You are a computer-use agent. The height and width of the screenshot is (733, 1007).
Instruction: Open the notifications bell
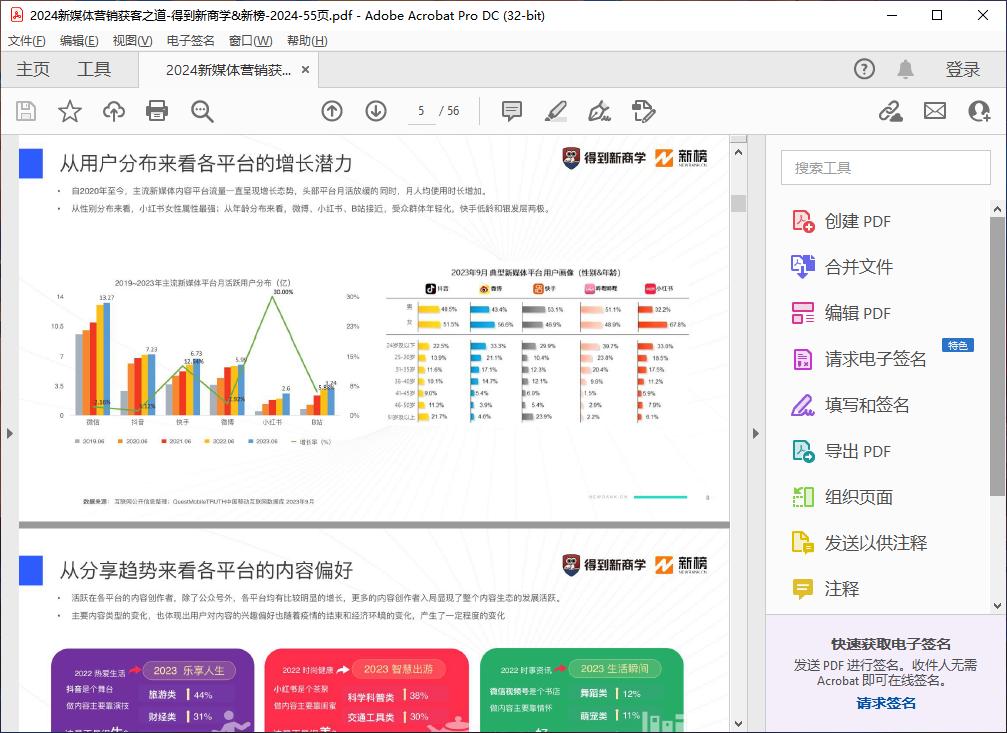coord(905,69)
